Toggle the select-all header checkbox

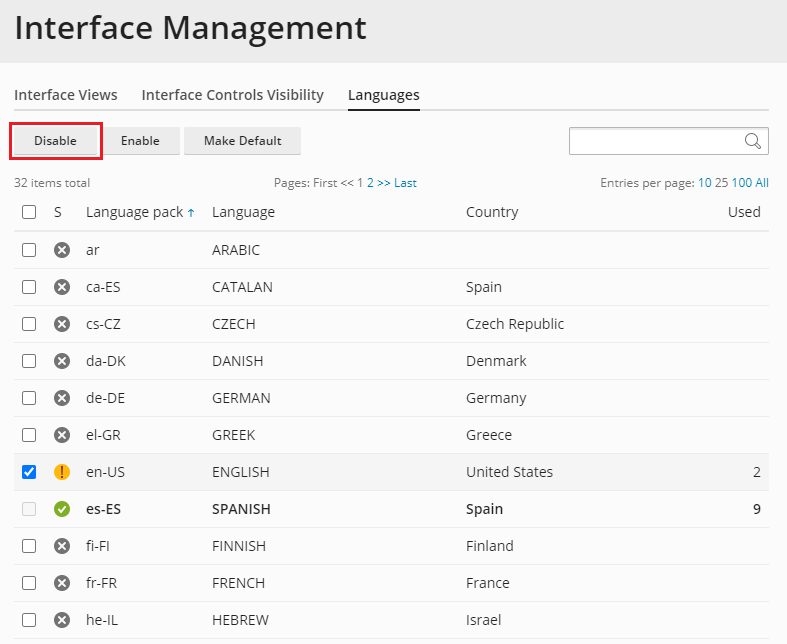coord(29,212)
